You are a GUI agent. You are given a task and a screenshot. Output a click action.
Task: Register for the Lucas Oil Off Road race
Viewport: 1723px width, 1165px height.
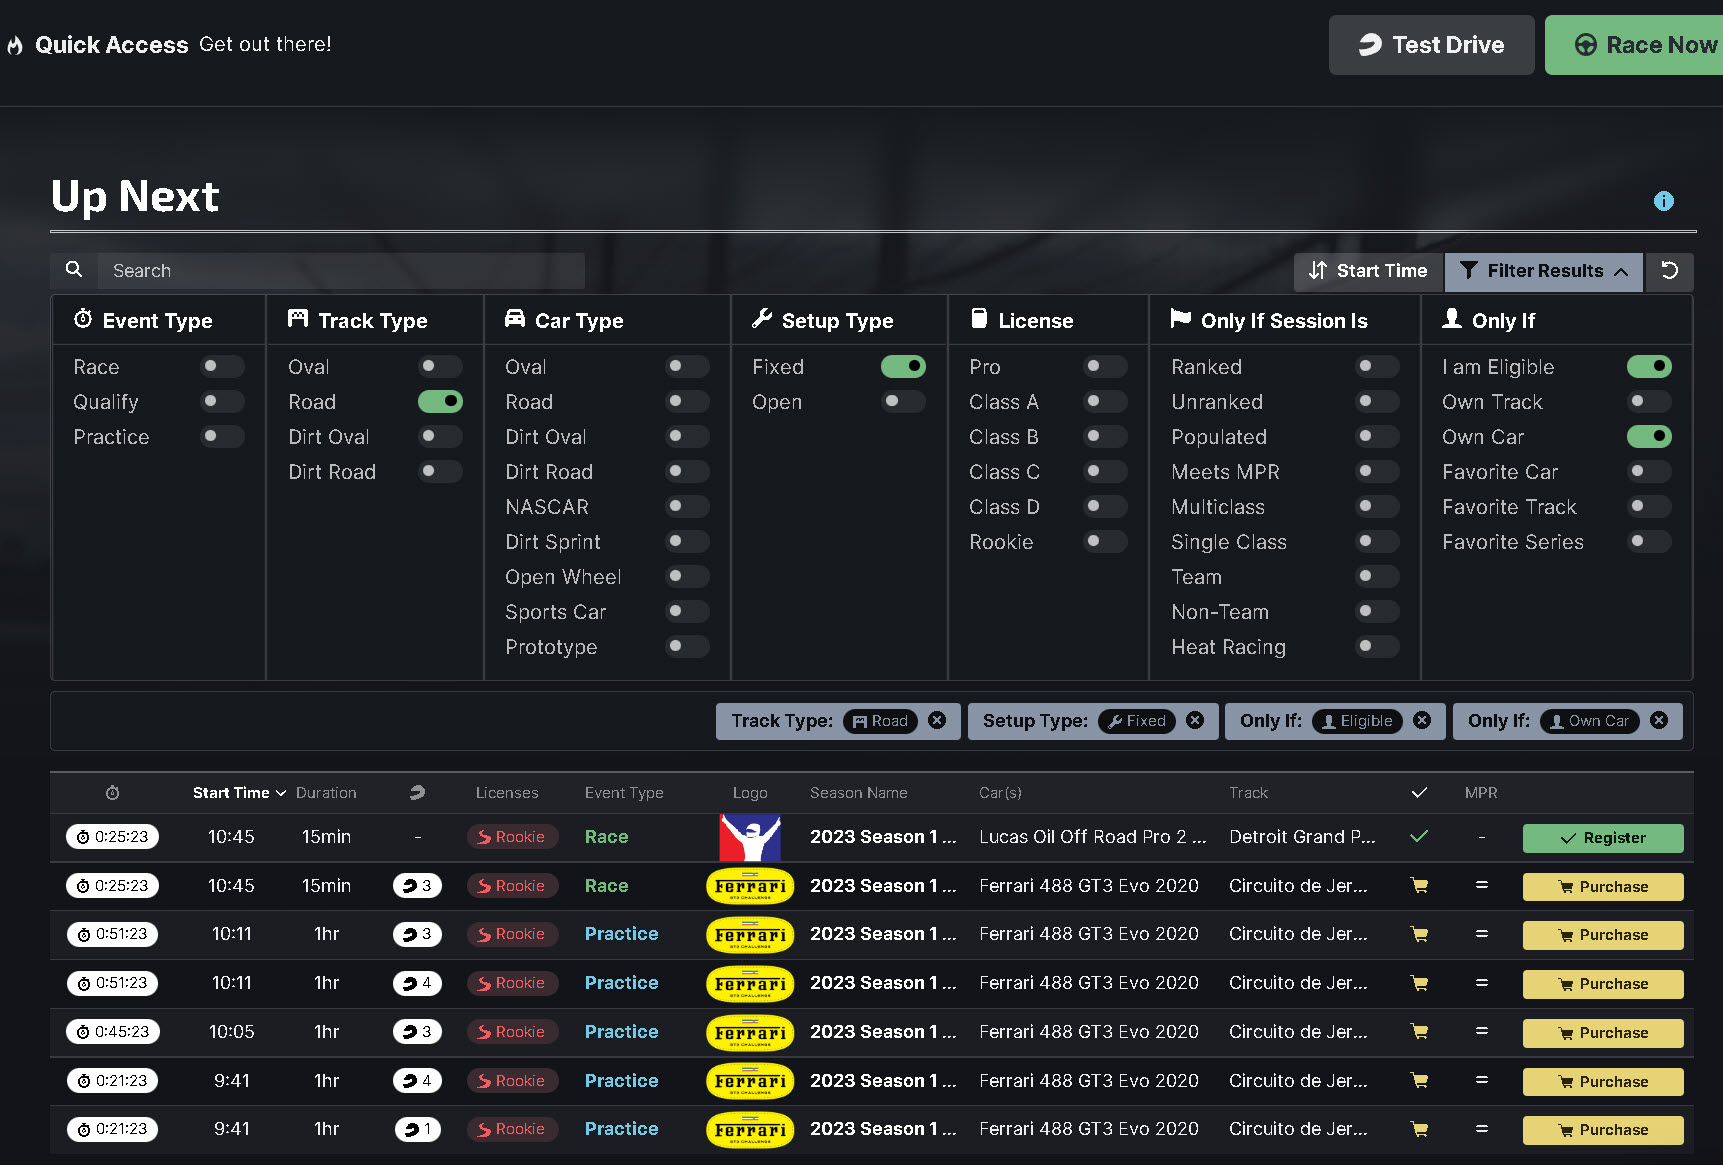tap(1603, 838)
